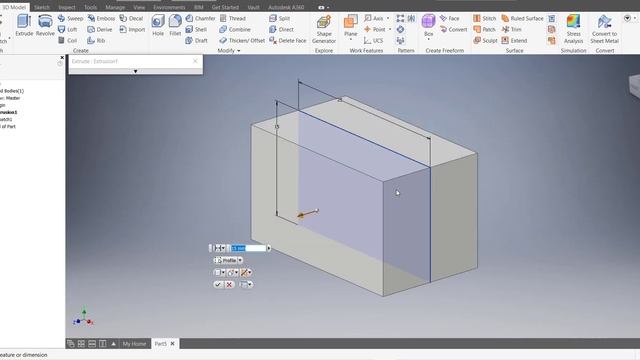Select the Emboss tool

(x=101, y=18)
